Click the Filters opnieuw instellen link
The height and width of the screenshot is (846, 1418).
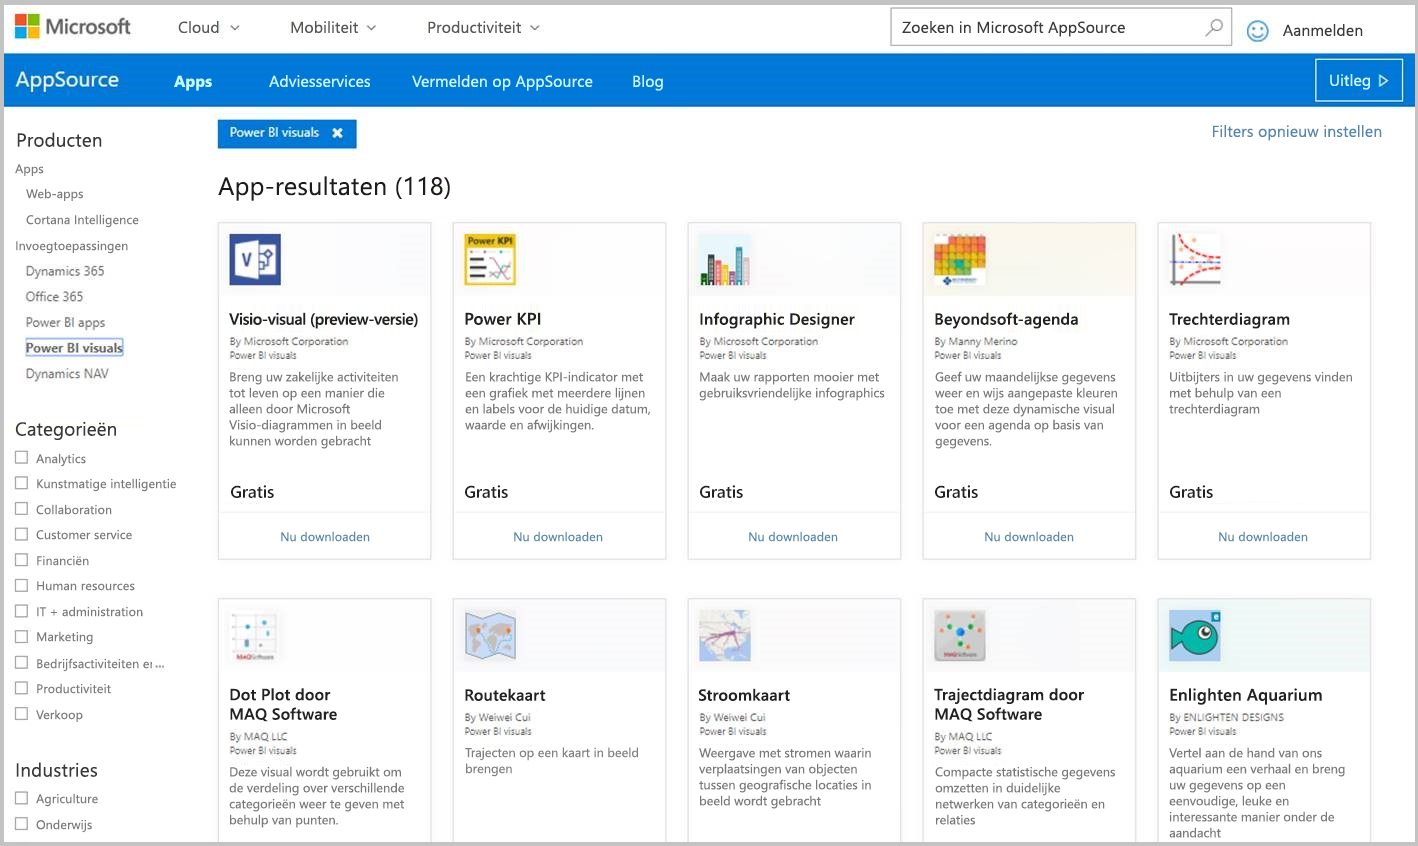1296,131
